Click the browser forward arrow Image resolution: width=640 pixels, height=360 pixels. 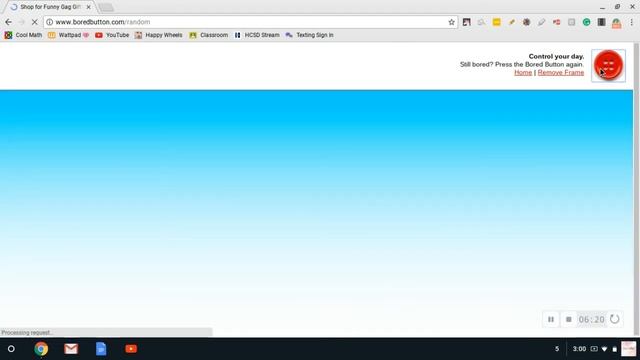[22, 22]
